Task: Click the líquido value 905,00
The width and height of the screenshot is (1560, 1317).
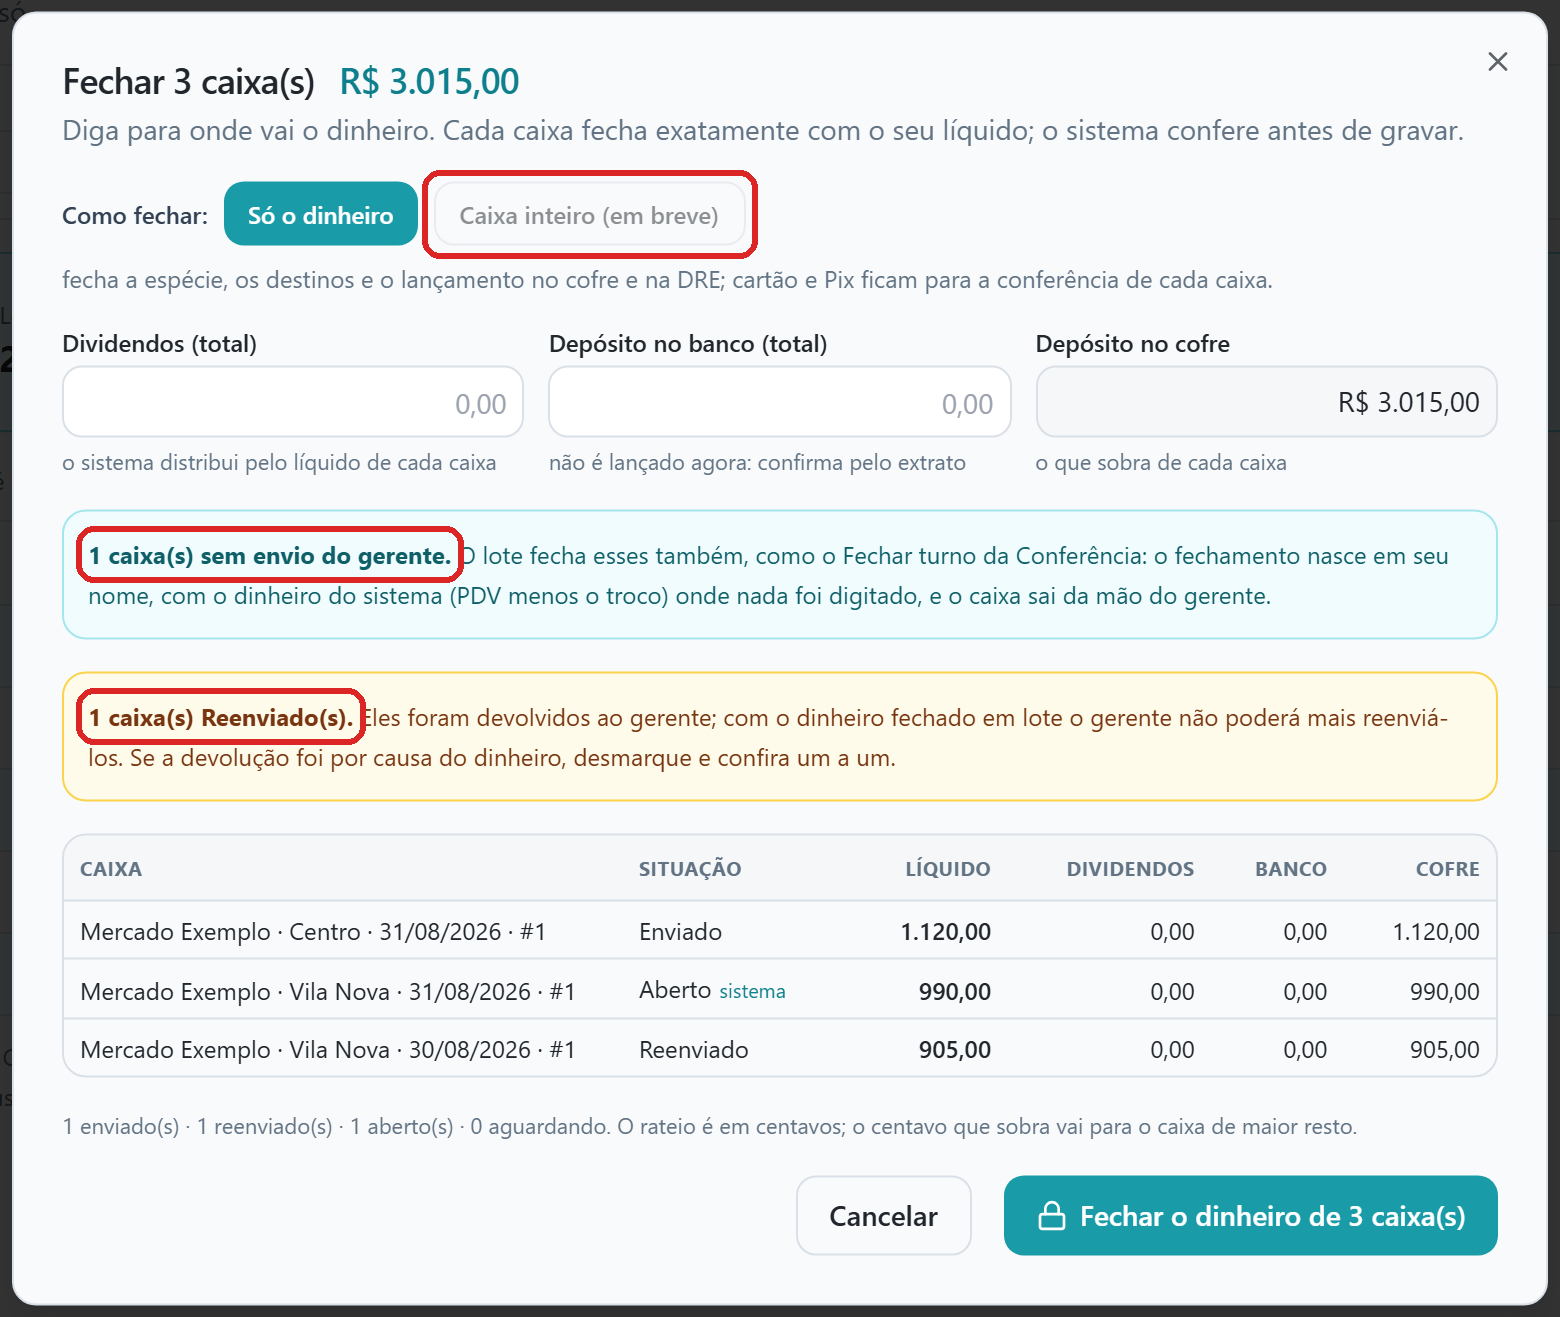Action: coord(954,1049)
